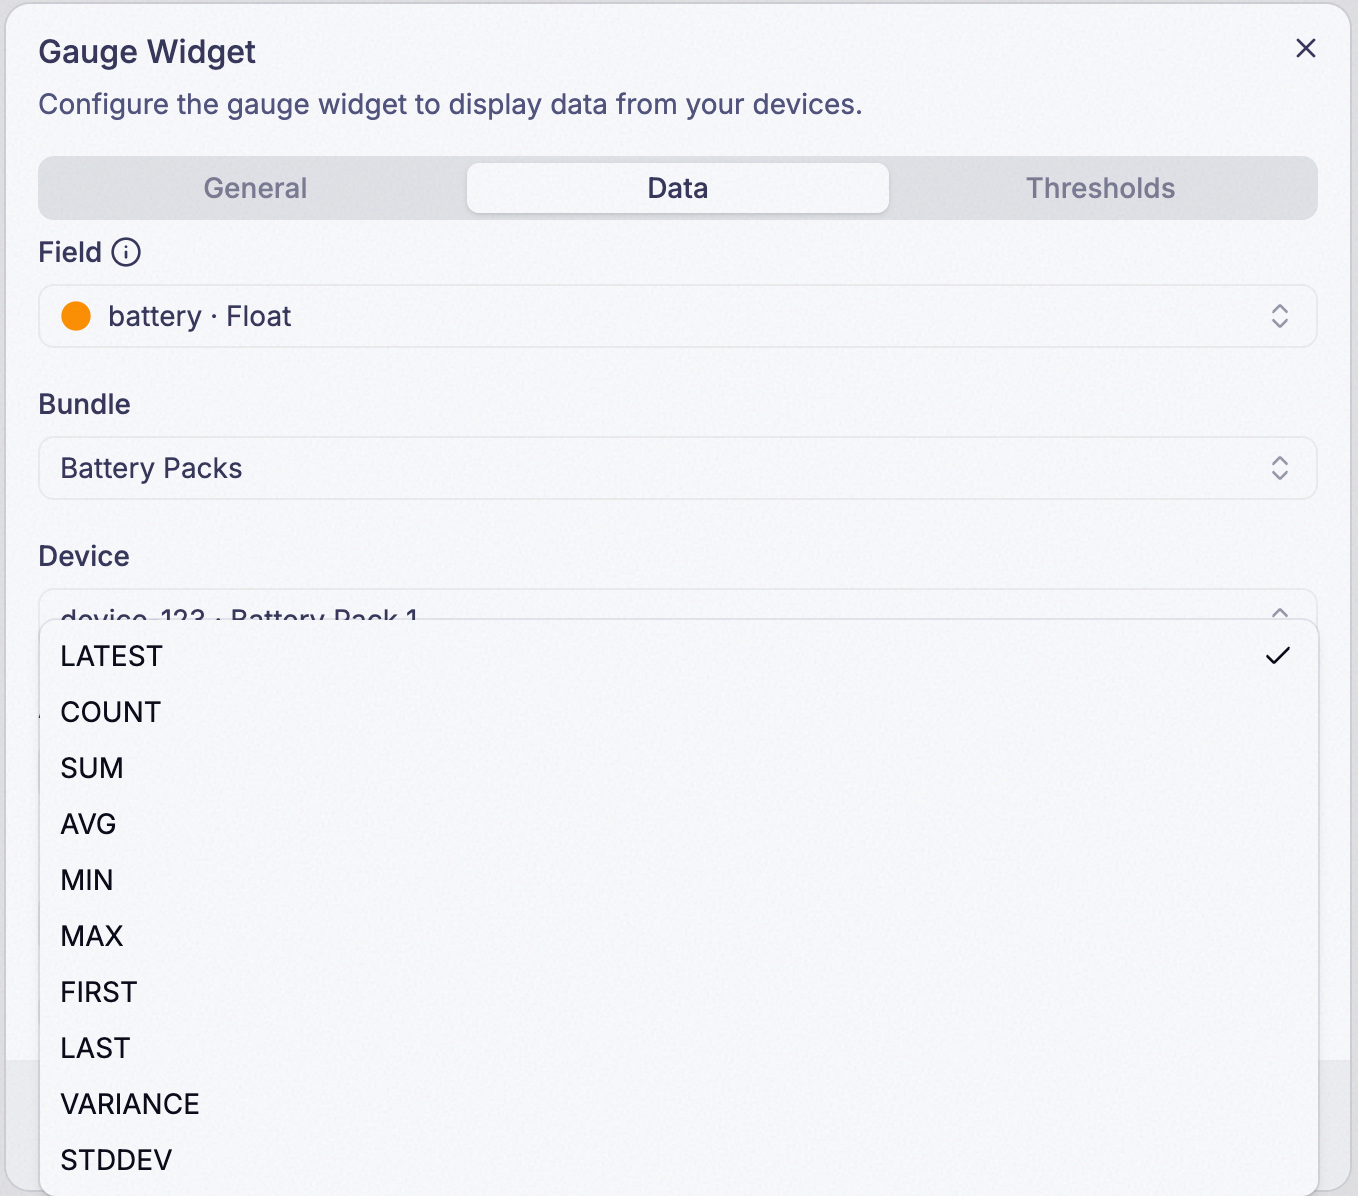Select the MAX option
Image resolution: width=1358 pixels, height=1196 pixels.
(678, 936)
